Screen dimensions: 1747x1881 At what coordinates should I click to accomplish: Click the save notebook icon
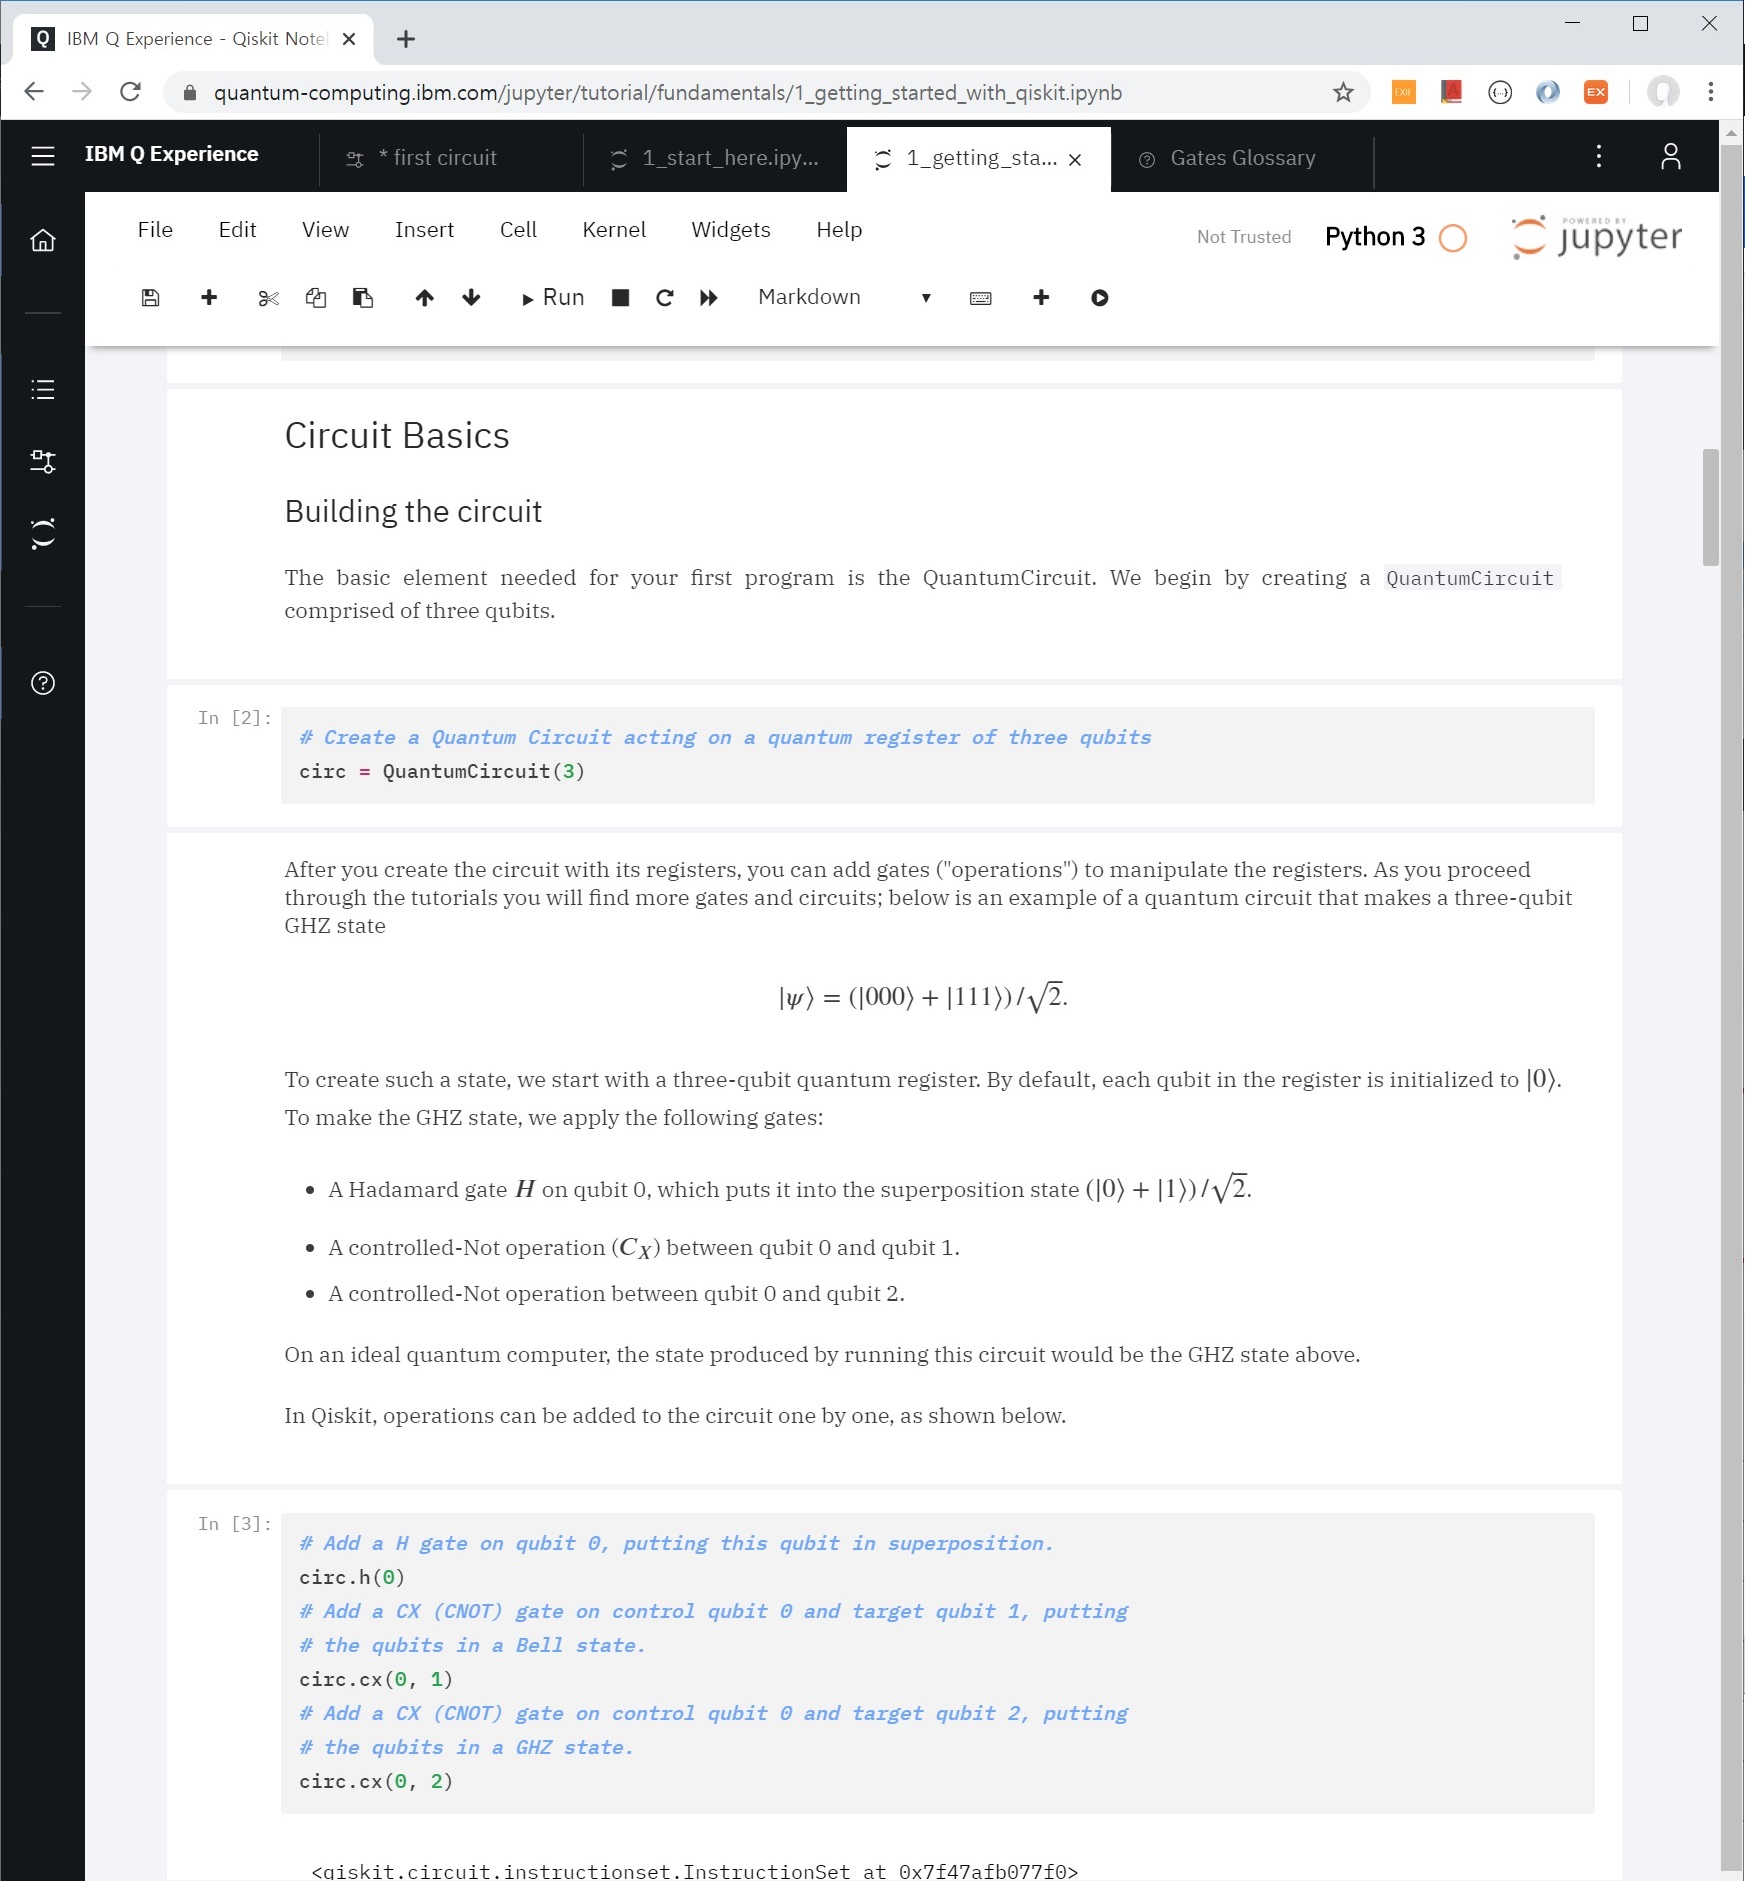point(150,298)
